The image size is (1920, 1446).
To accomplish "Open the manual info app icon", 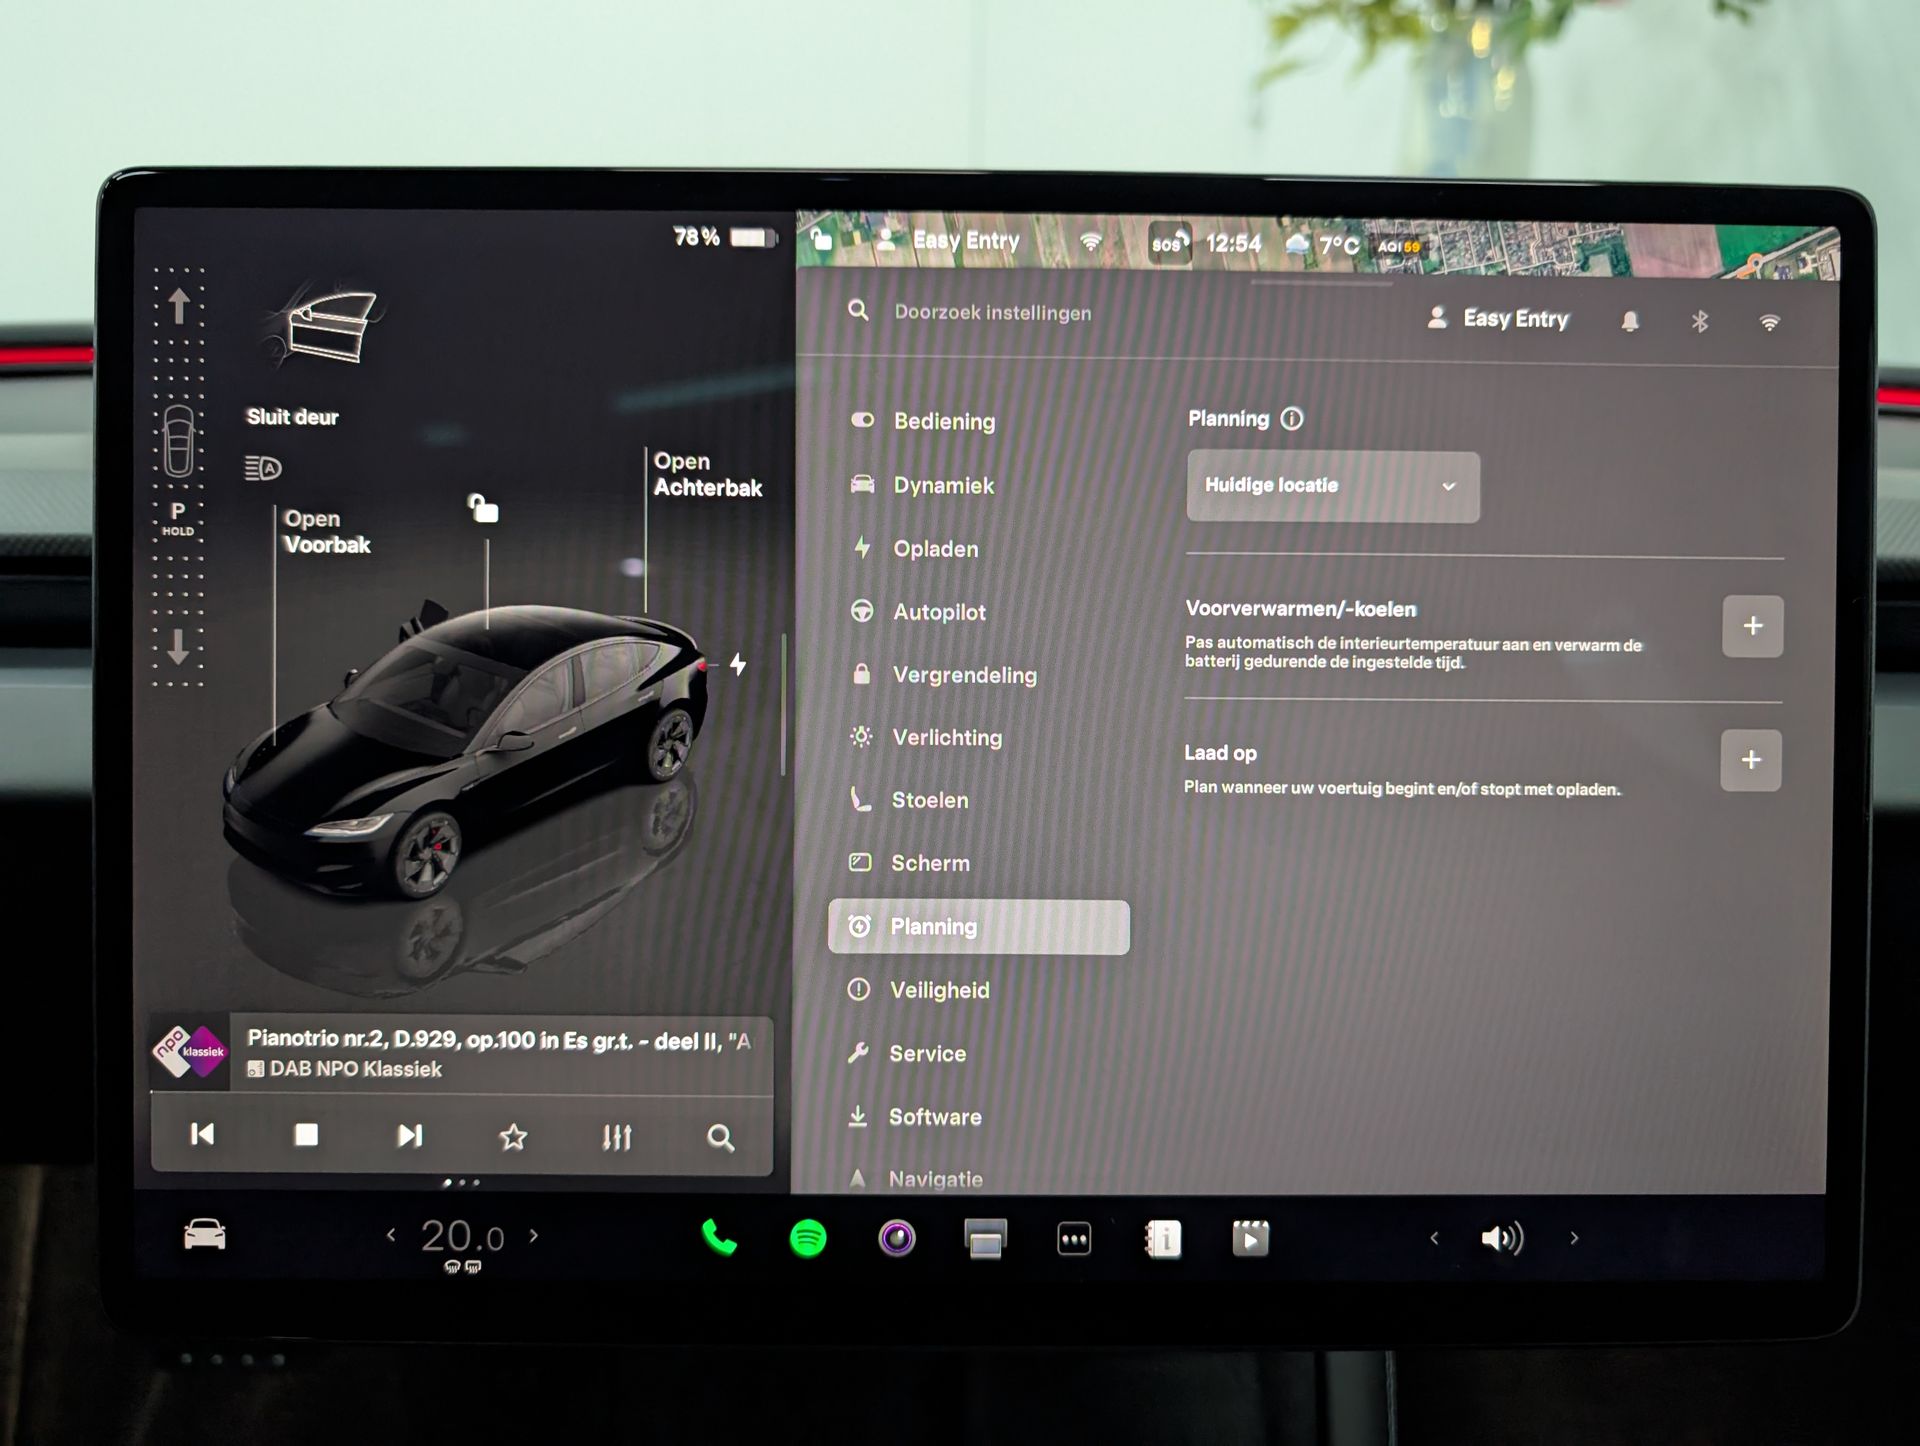I will [1163, 1239].
